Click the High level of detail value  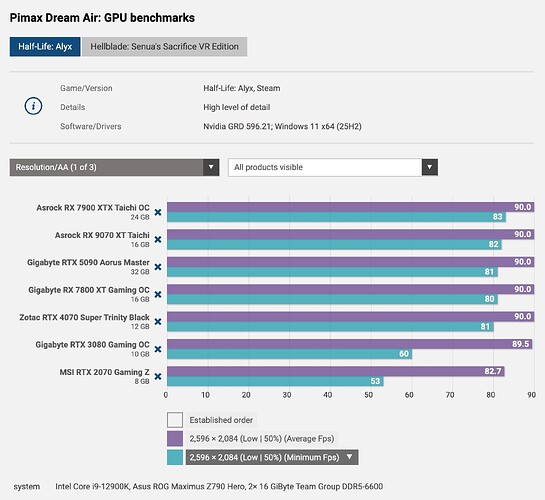tap(237, 107)
